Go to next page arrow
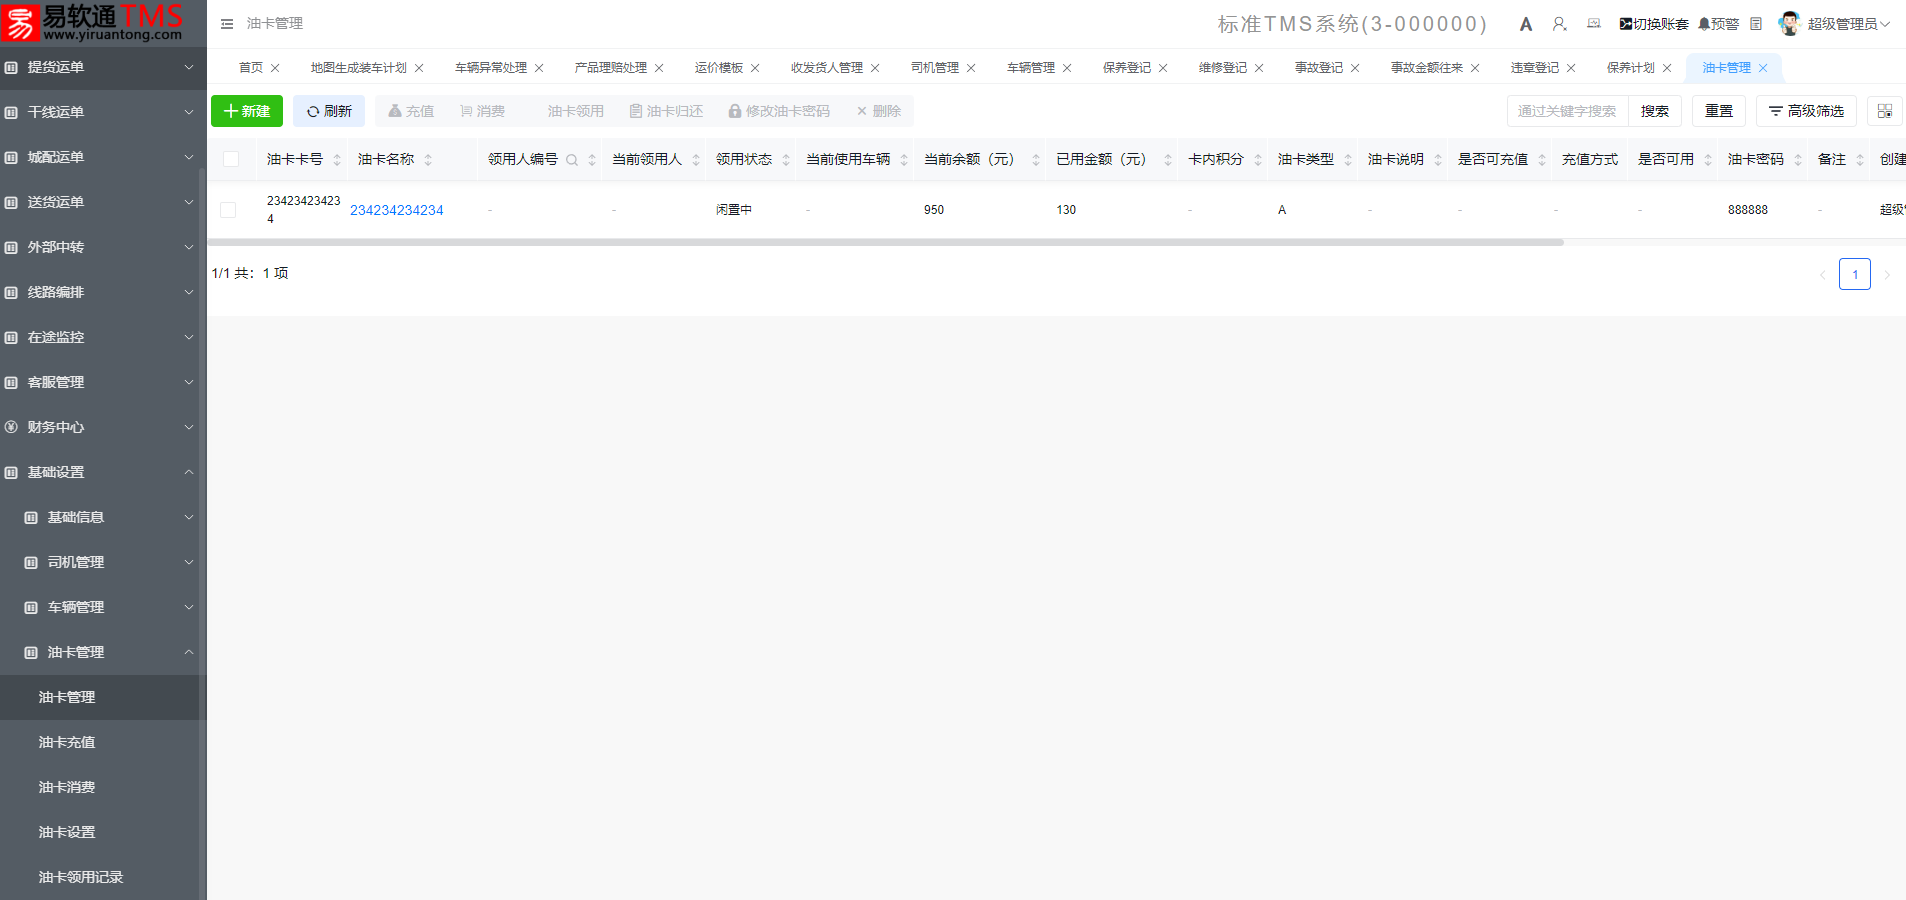Screen dimensions: 1906x900 click(1887, 274)
